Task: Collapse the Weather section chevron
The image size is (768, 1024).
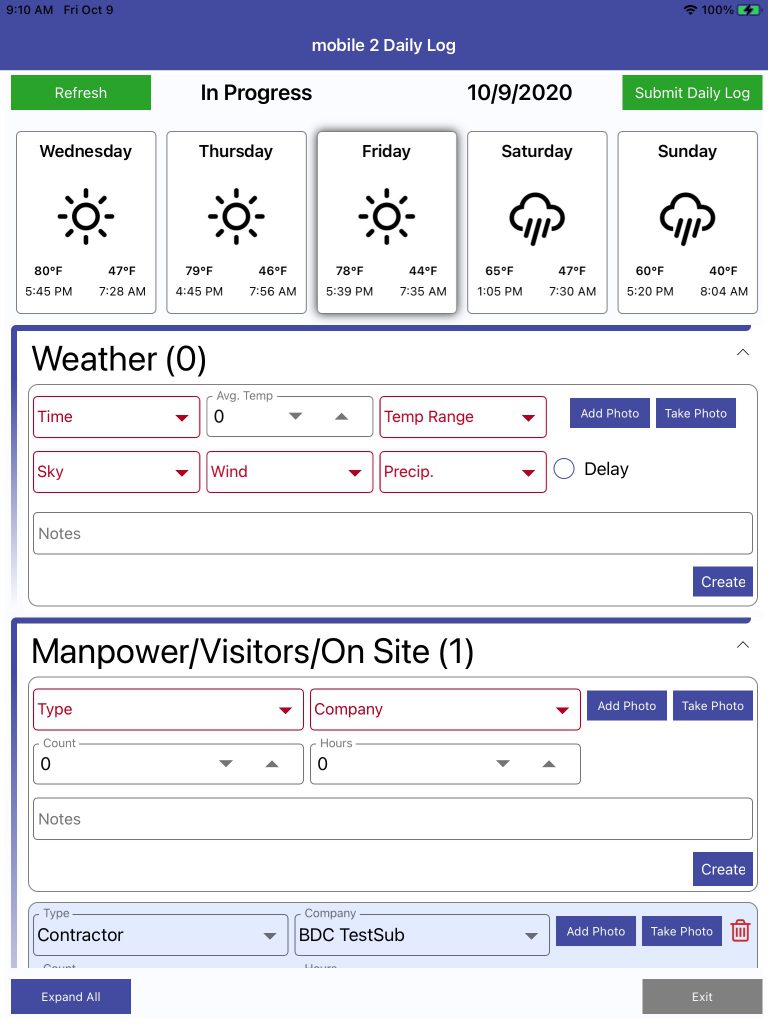Action: (x=743, y=353)
